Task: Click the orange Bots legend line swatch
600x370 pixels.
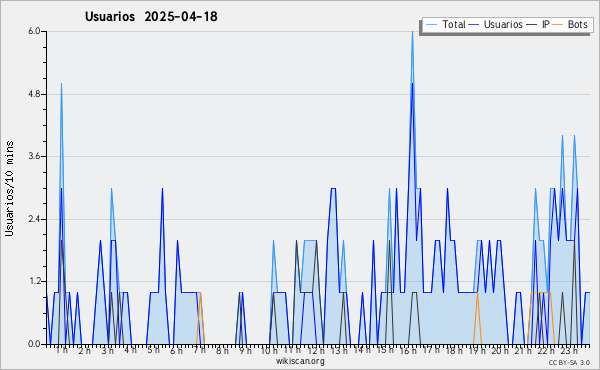Action: [558, 24]
